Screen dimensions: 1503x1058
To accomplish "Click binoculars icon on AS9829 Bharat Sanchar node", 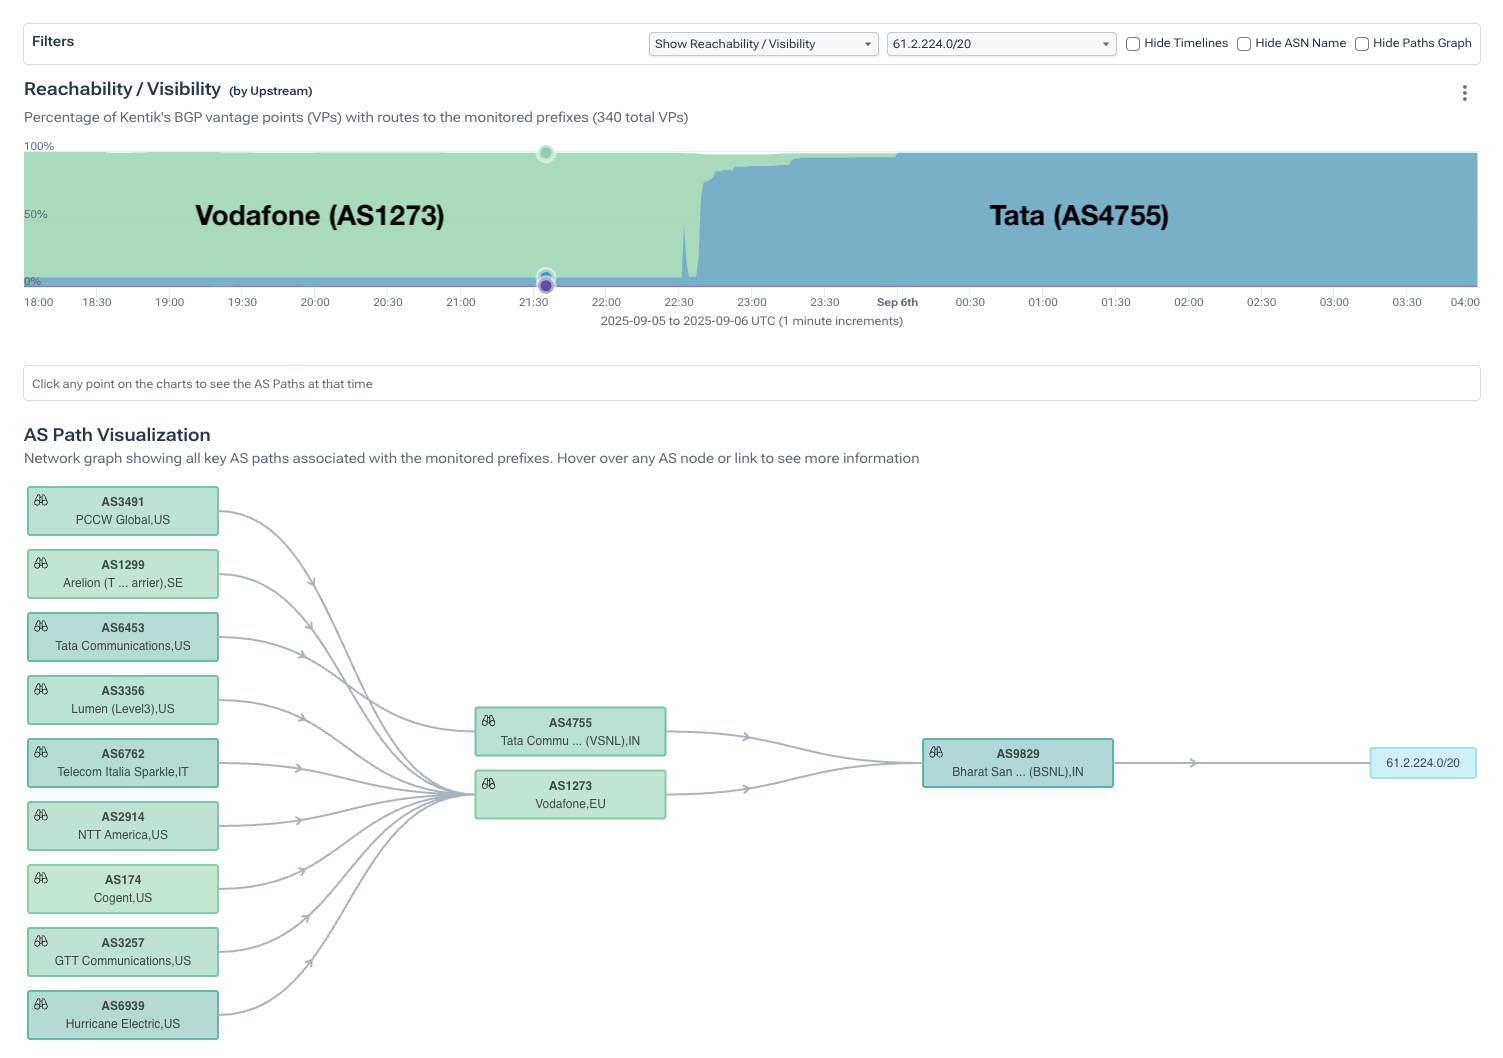I will tap(936, 752).
